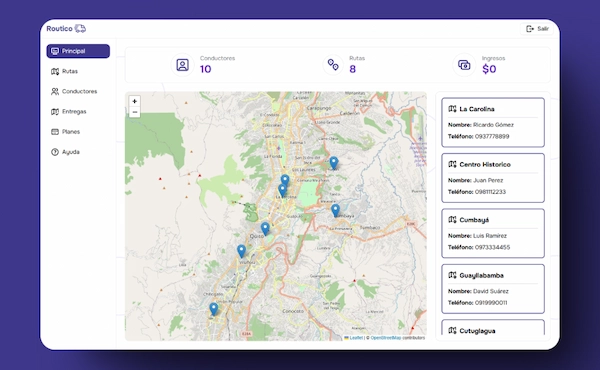The image size is (600, 370).
Task: Select the La Carolina route card
Action: point(493,122)
